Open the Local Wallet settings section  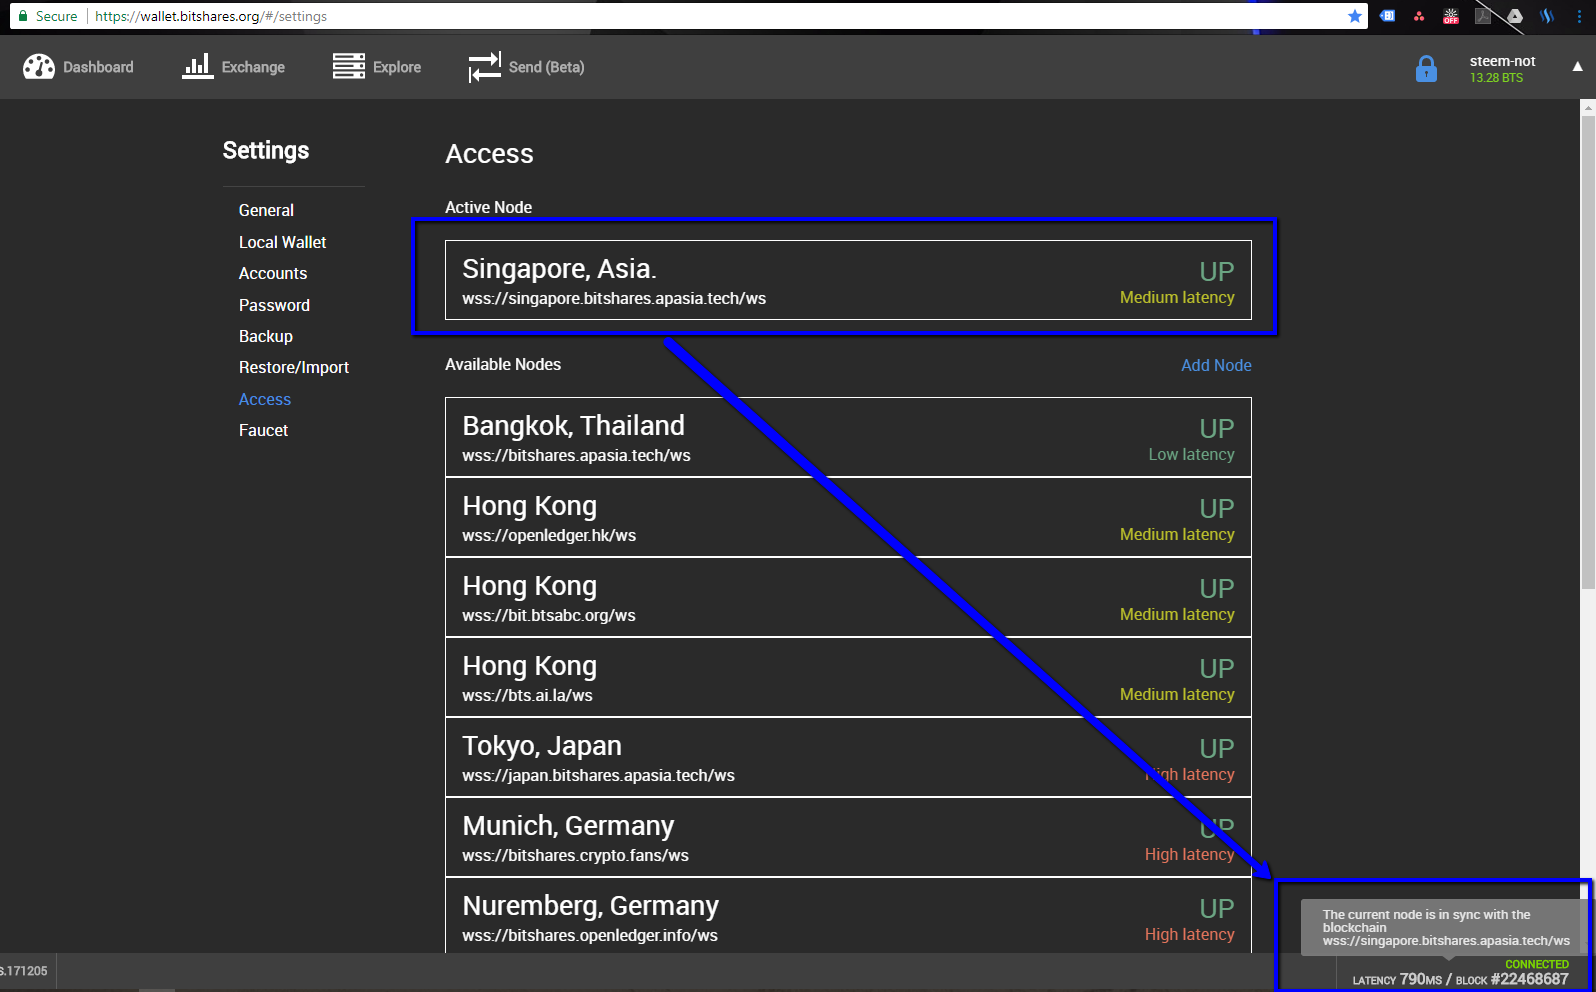(x=282, y=242)
